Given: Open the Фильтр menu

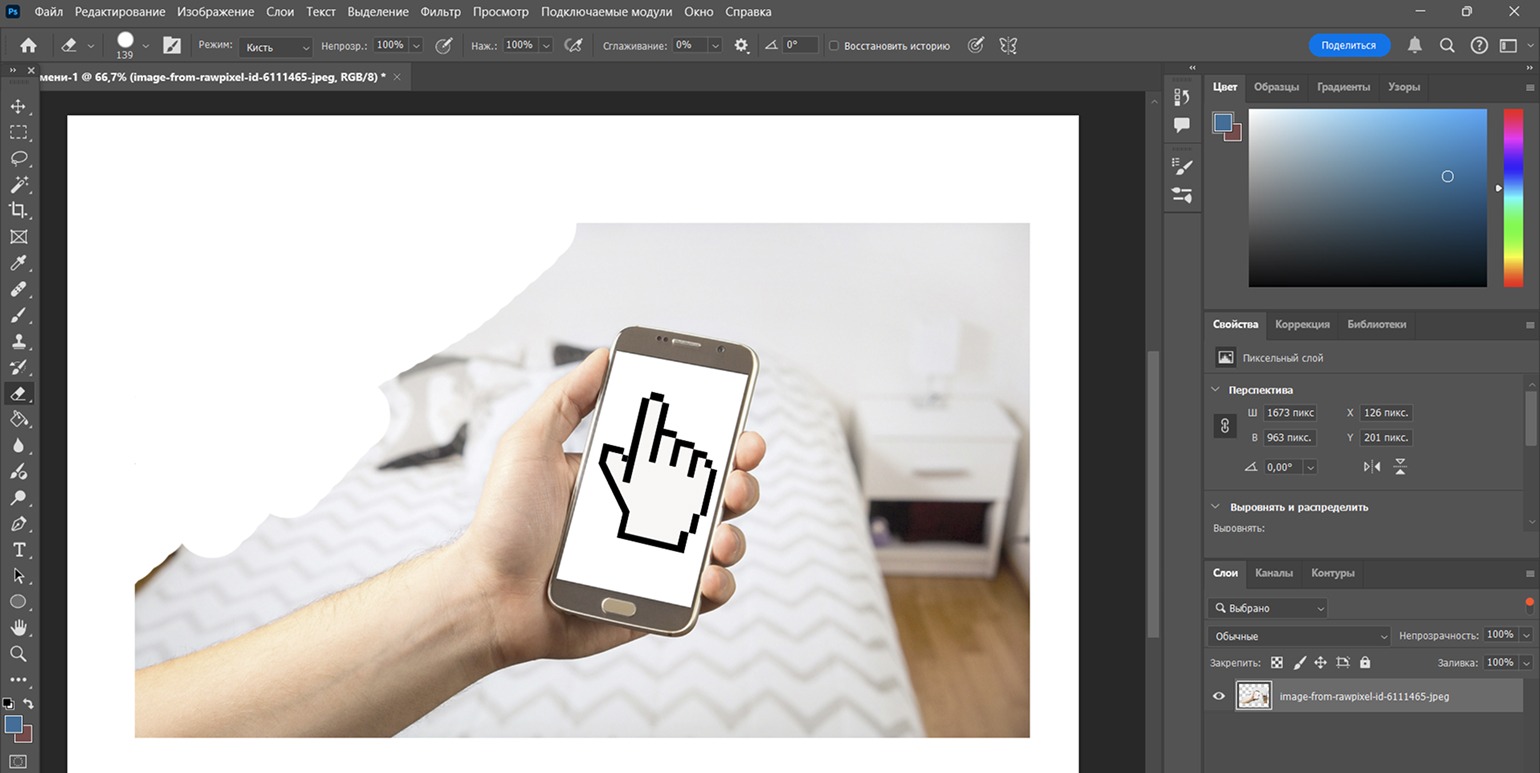Looking at the screenshot, I should (x=441, y=12).
